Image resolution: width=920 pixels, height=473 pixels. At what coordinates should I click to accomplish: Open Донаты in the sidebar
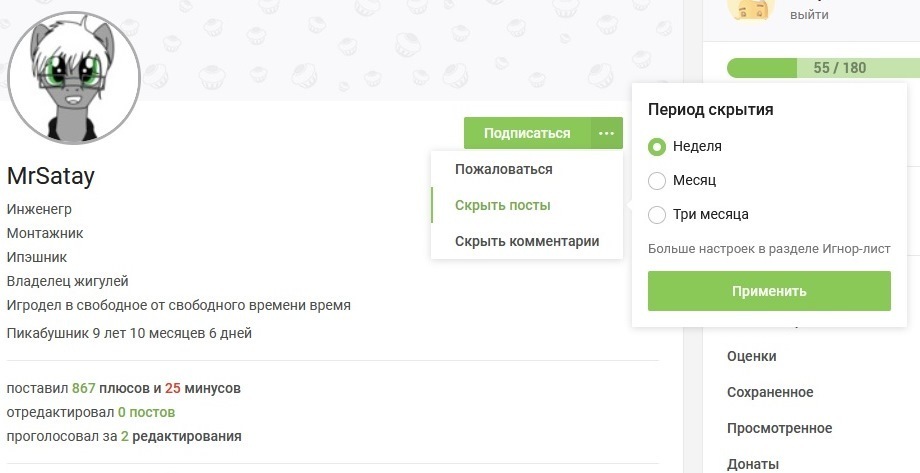pyautogui.click(x=753, y=463)
